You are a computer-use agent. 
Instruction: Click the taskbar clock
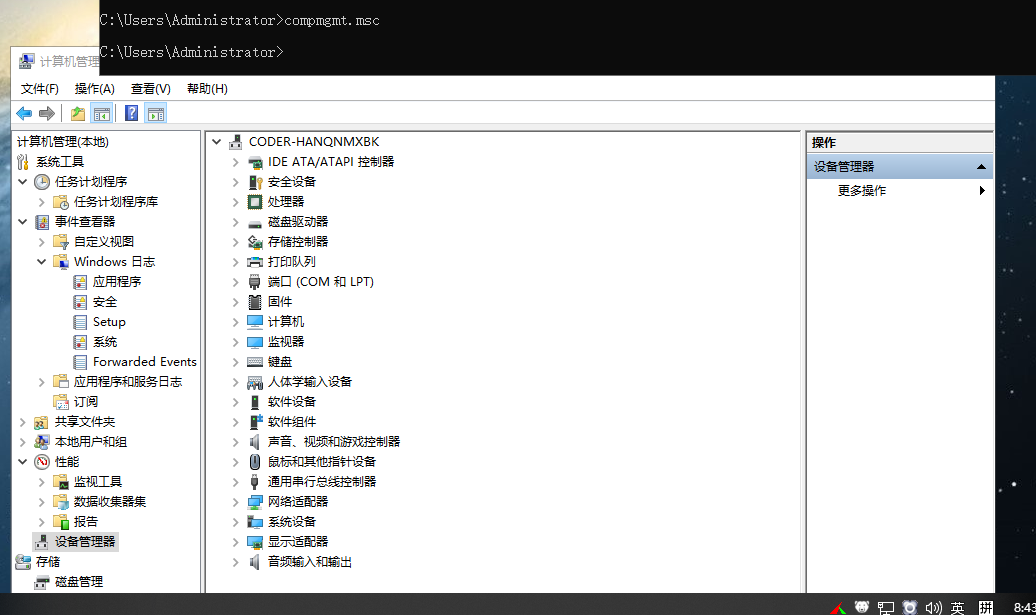pos(1024,607)
